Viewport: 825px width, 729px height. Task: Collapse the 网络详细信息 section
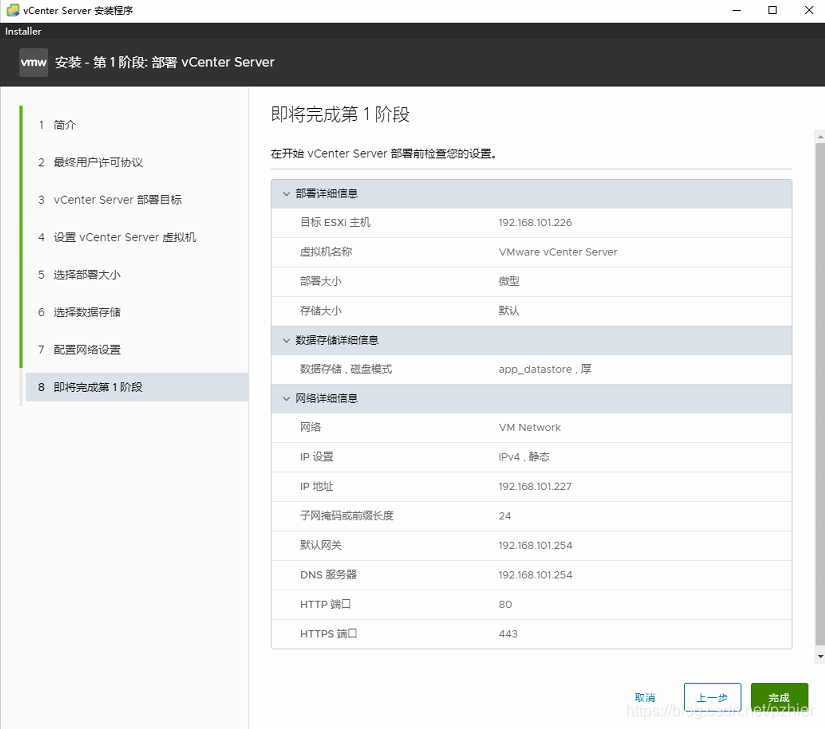(x=286, y=398)
